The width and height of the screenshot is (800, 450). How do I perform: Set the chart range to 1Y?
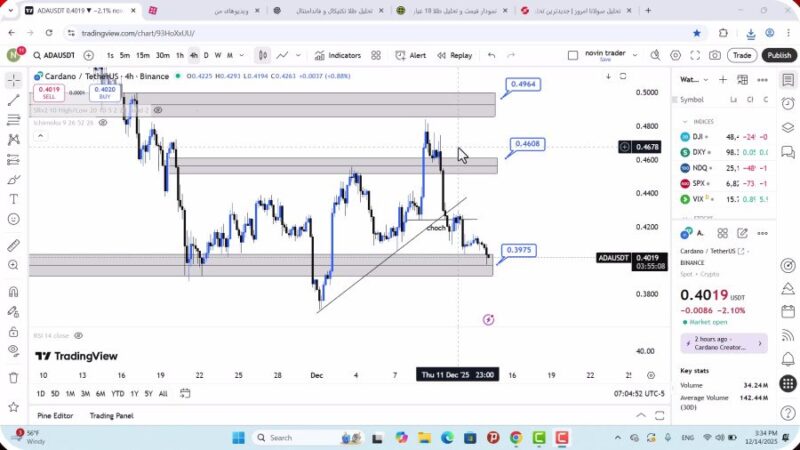click(x=133, y=393)
